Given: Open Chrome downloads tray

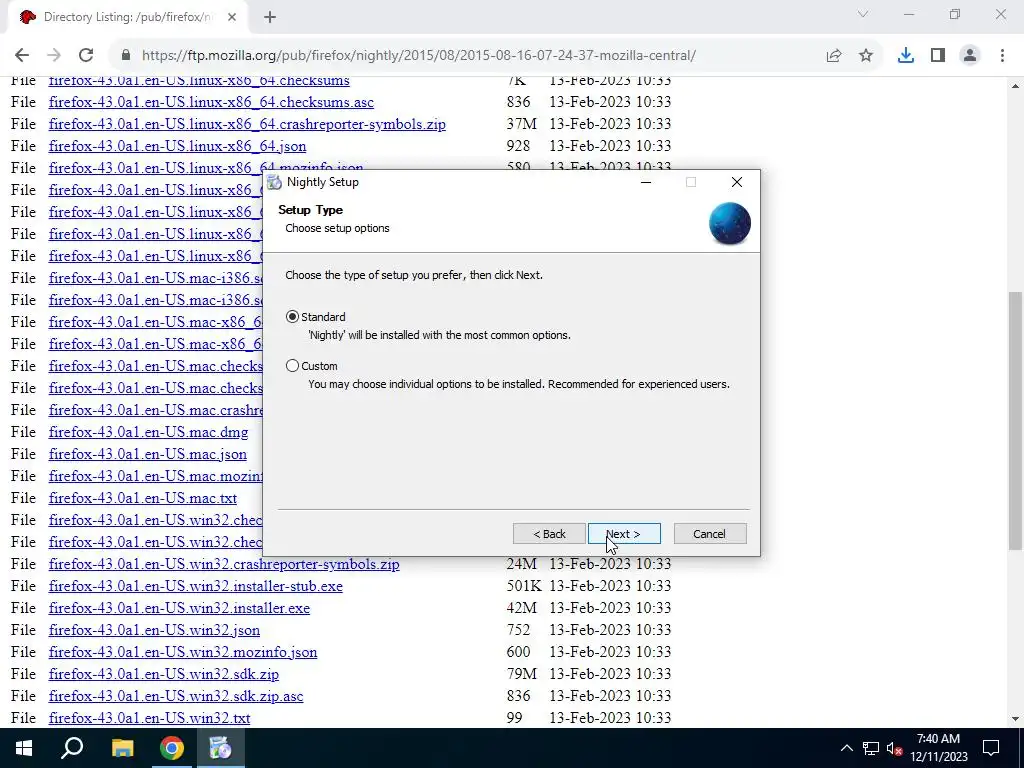Looking at the screenshot, I should click(906, 56).
